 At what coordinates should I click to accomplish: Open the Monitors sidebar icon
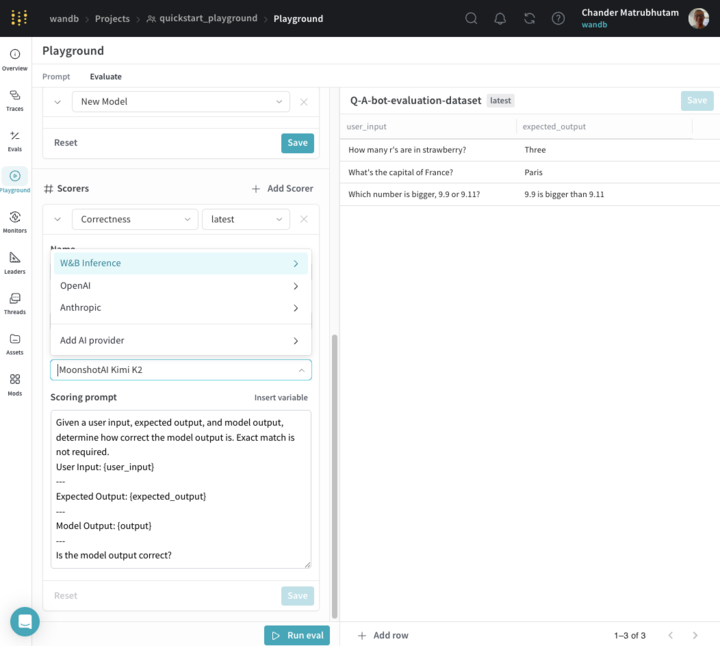tap(15, 221)
